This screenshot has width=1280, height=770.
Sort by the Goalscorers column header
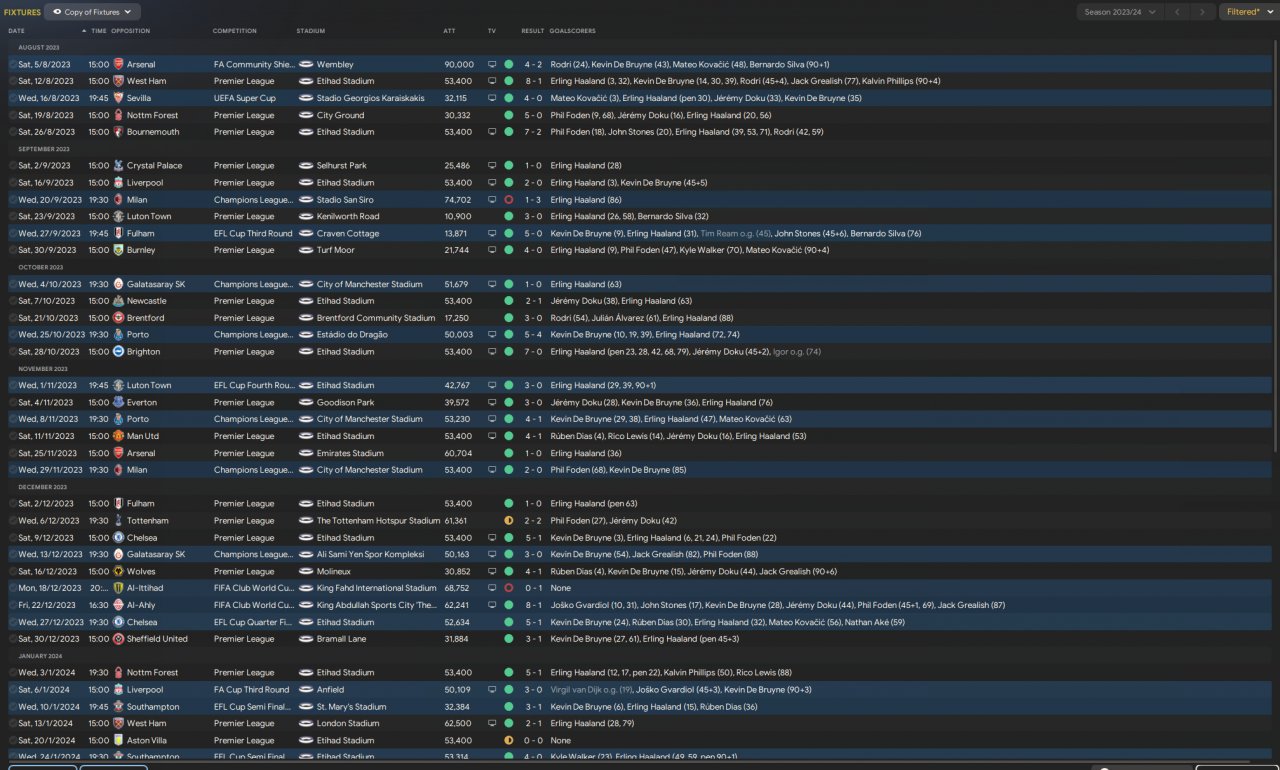click(572, 31)
